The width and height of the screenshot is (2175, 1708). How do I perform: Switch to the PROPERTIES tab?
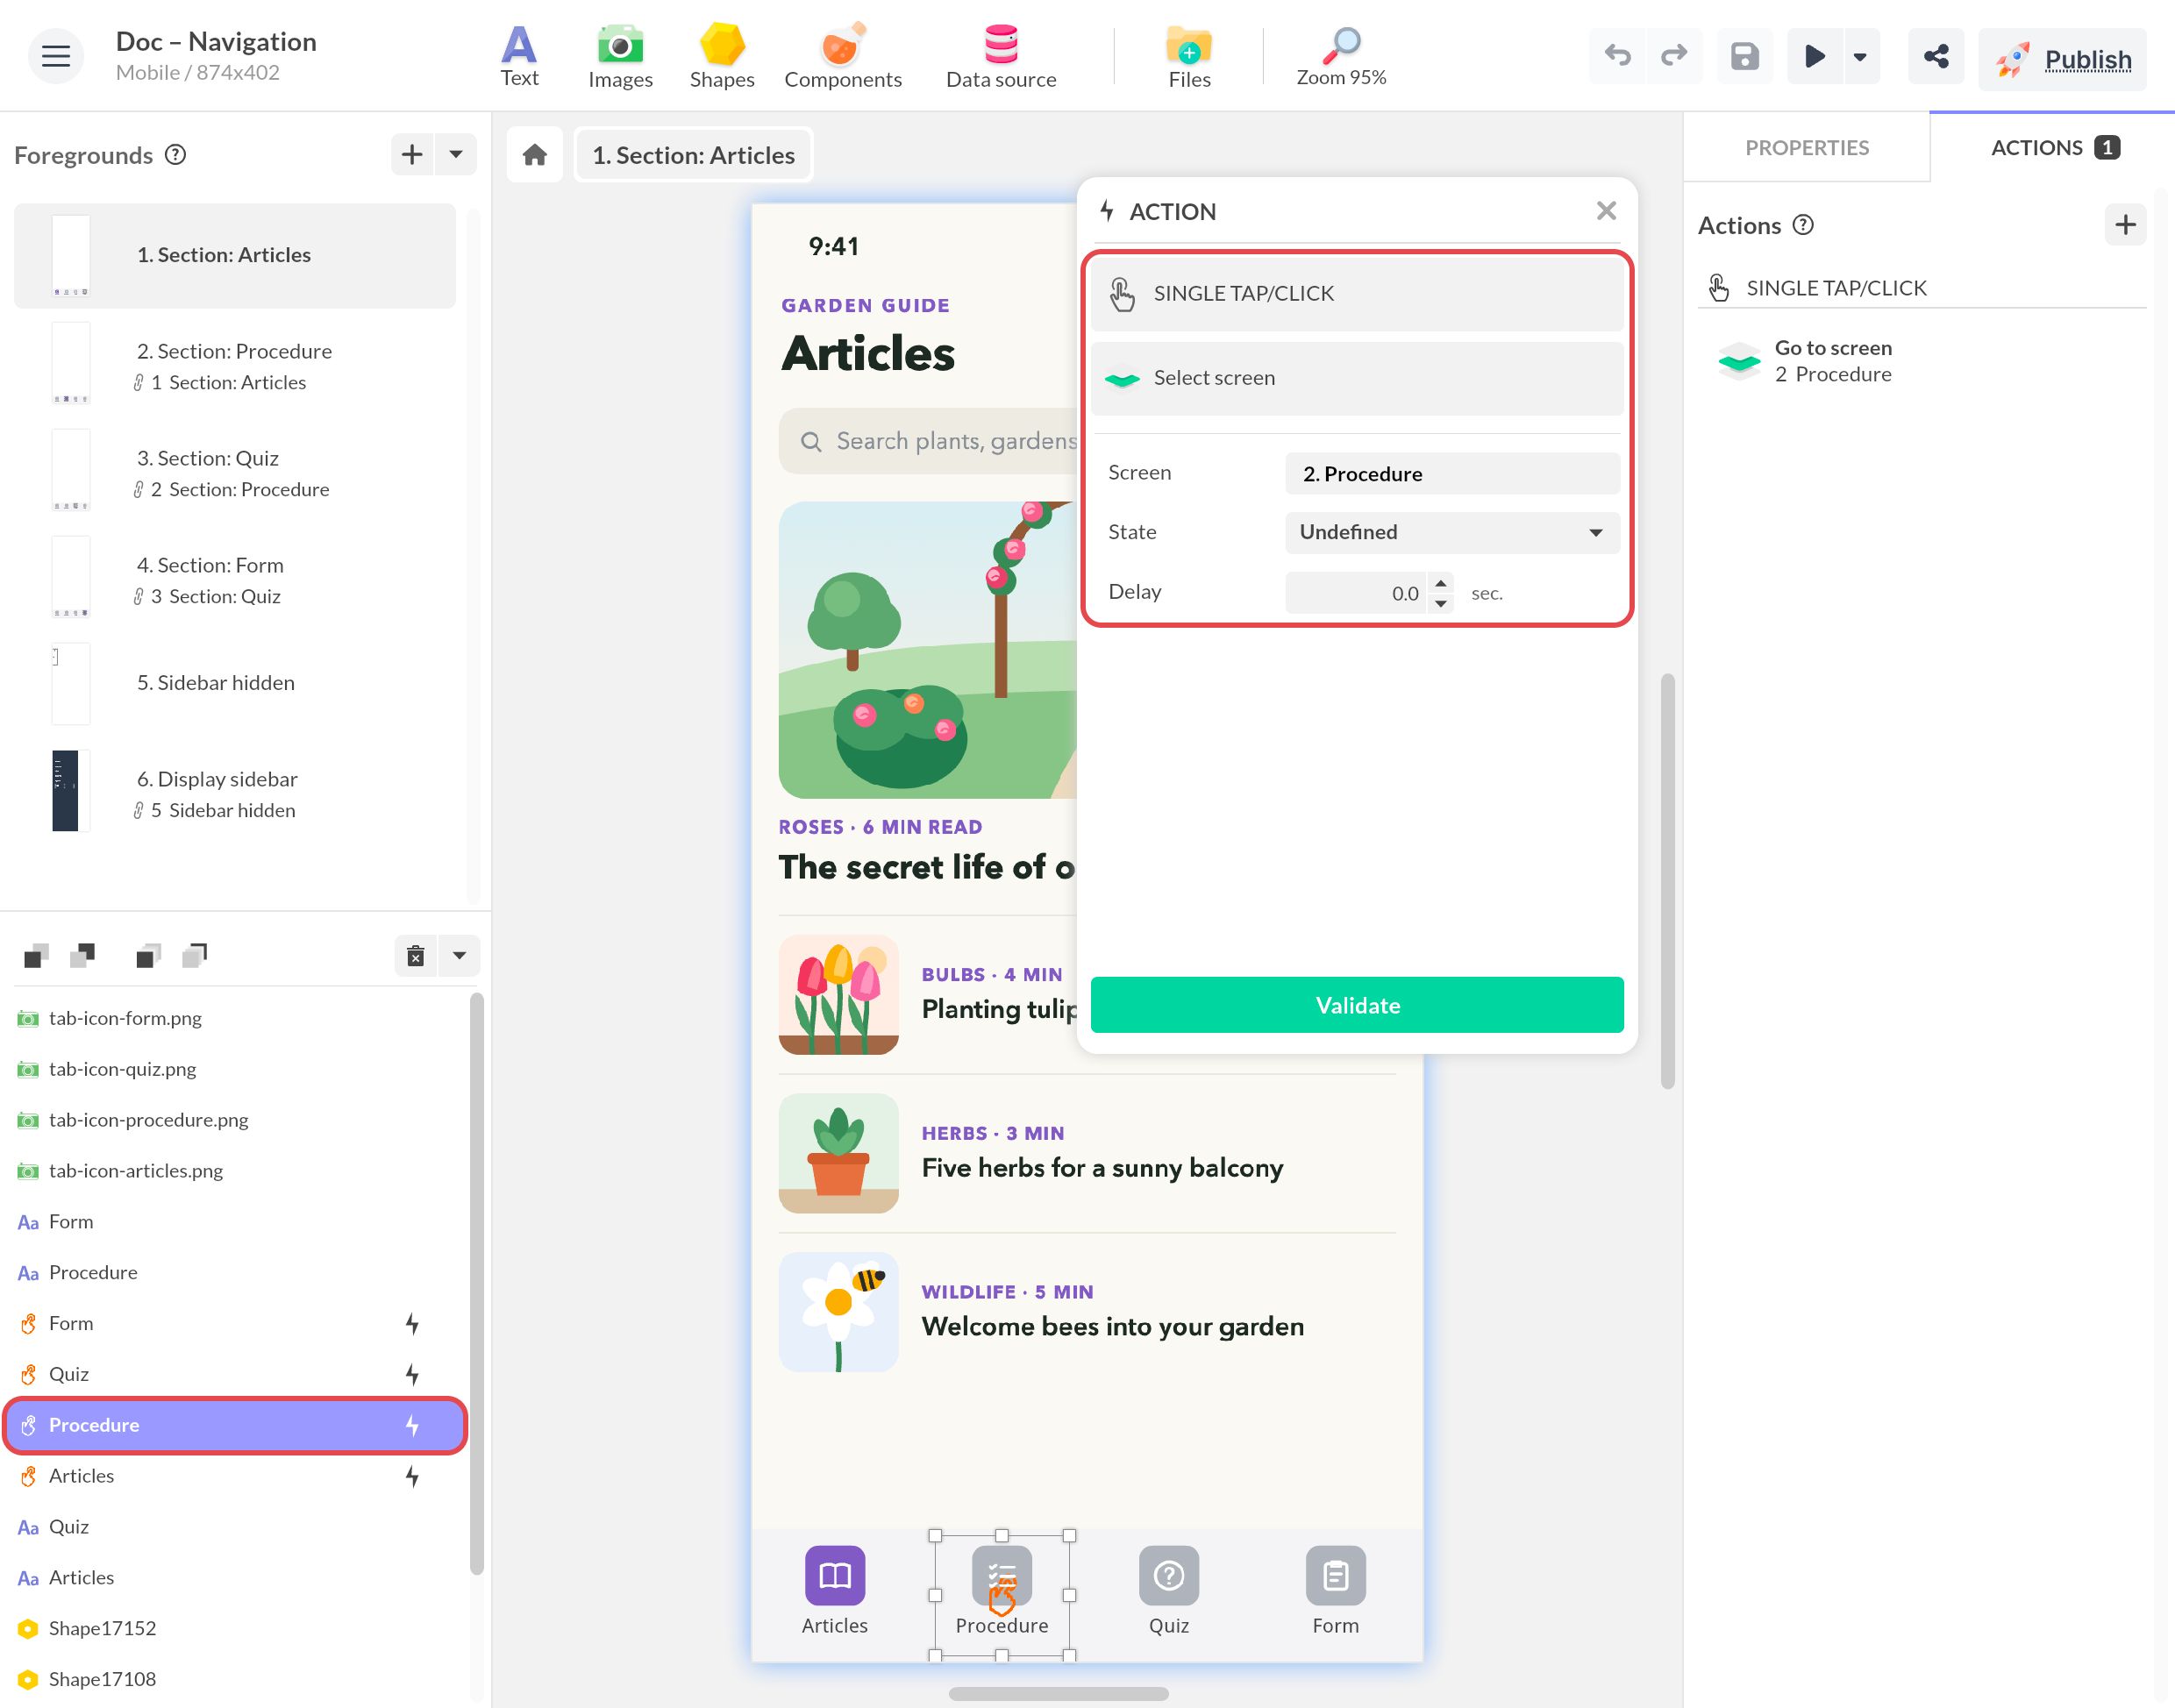1806,147
